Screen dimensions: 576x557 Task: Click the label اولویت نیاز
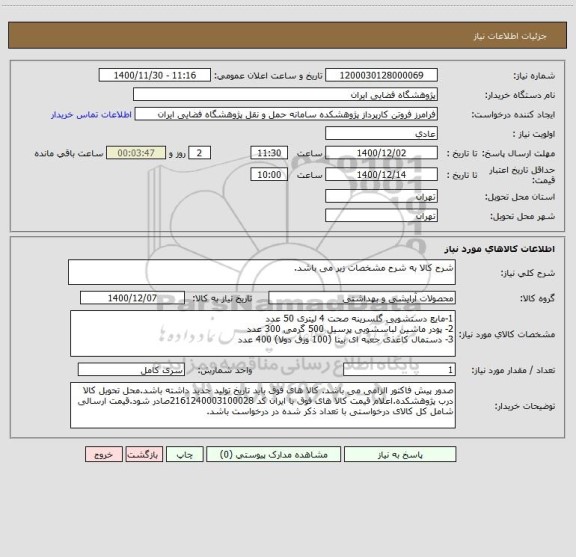coord(533,134)
